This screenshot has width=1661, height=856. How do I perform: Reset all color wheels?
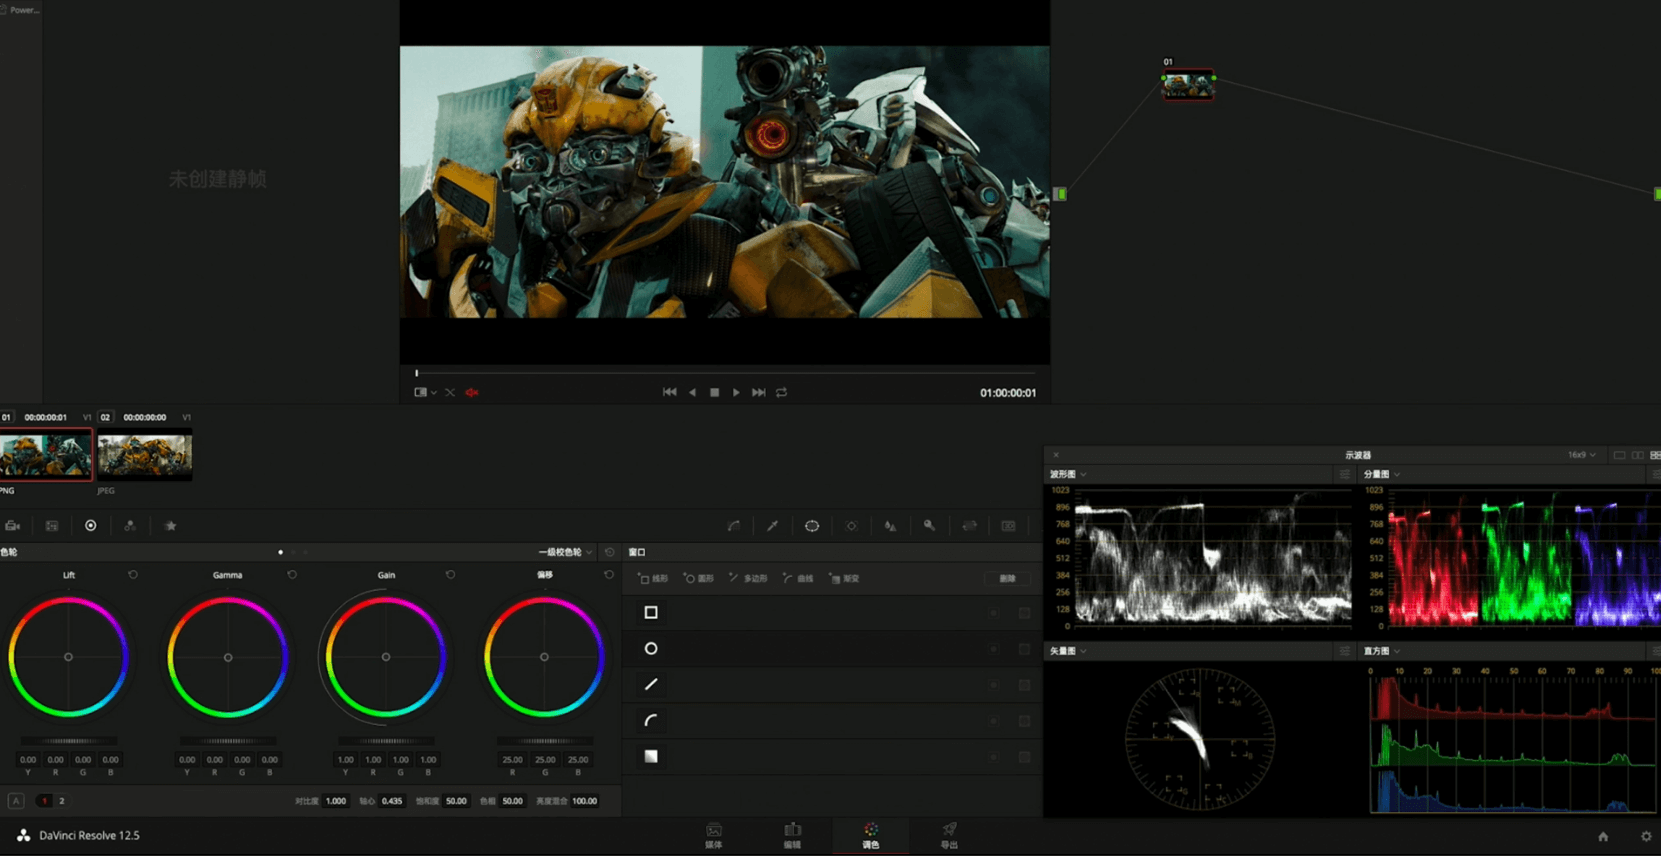click(609, 552)
